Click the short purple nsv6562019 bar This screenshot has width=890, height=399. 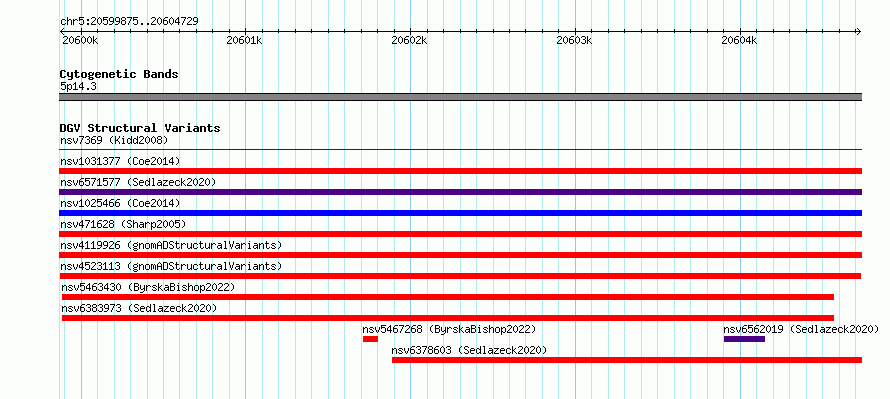coord(744,339)
